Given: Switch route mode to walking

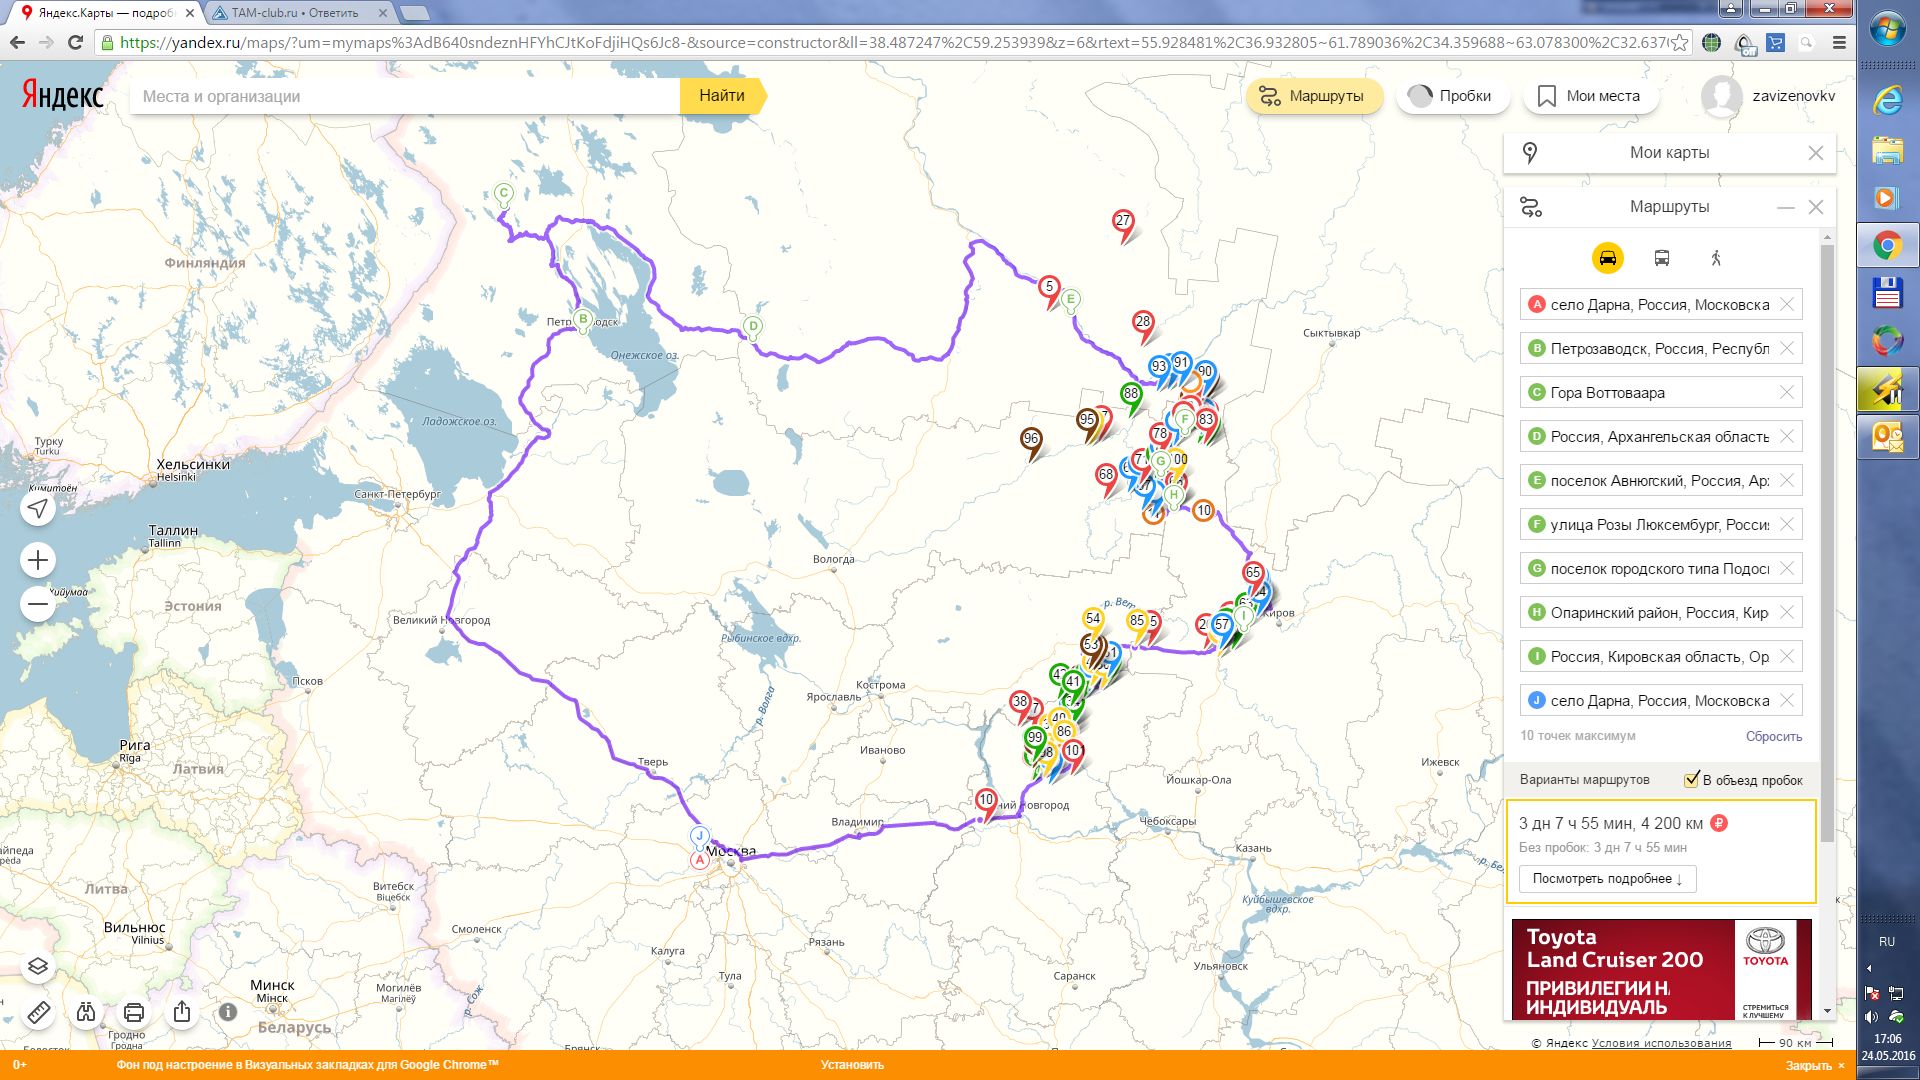Looking at the screenshot, I should (1716, 258).
